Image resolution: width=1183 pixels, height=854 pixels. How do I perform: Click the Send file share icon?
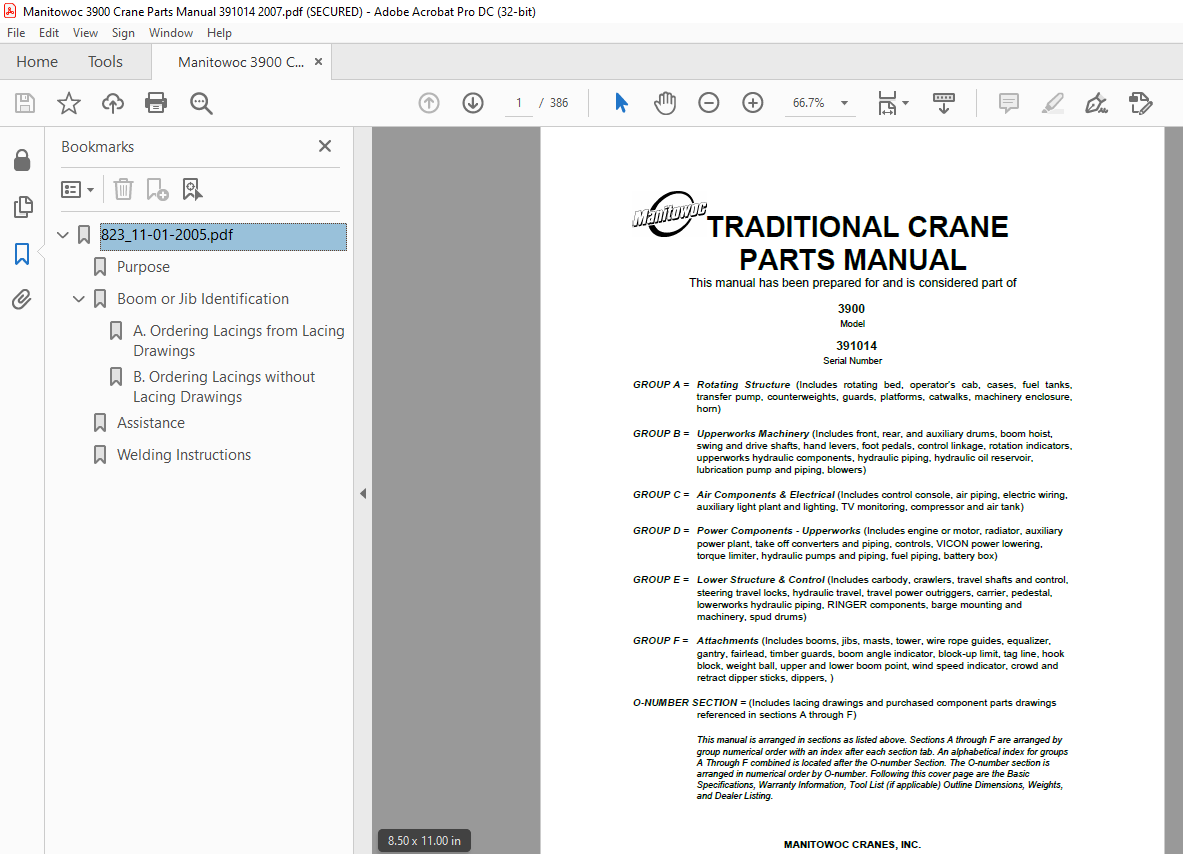click(x=1140, y=103)
